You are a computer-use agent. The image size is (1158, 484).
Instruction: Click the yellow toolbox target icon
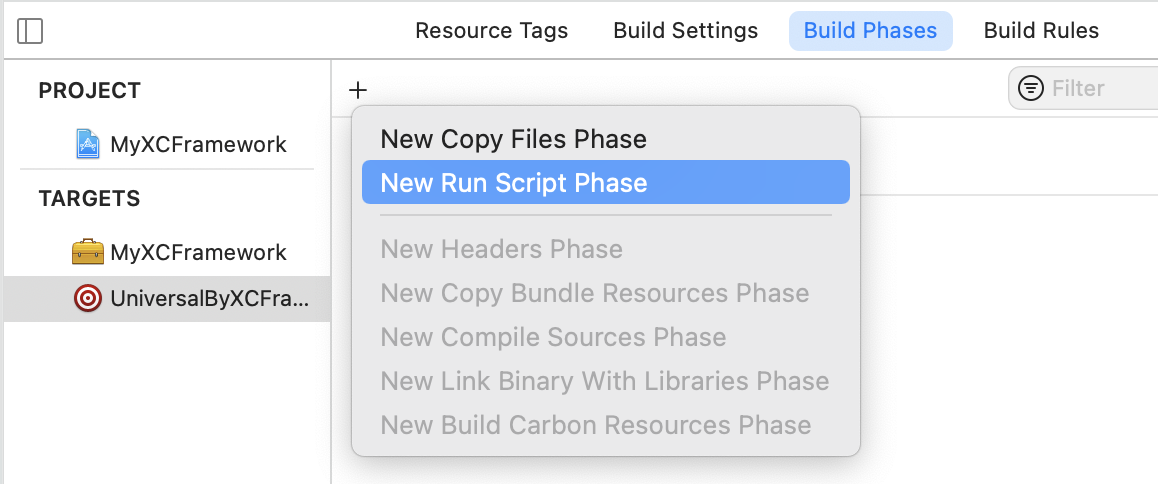click(x=88, y=252)
